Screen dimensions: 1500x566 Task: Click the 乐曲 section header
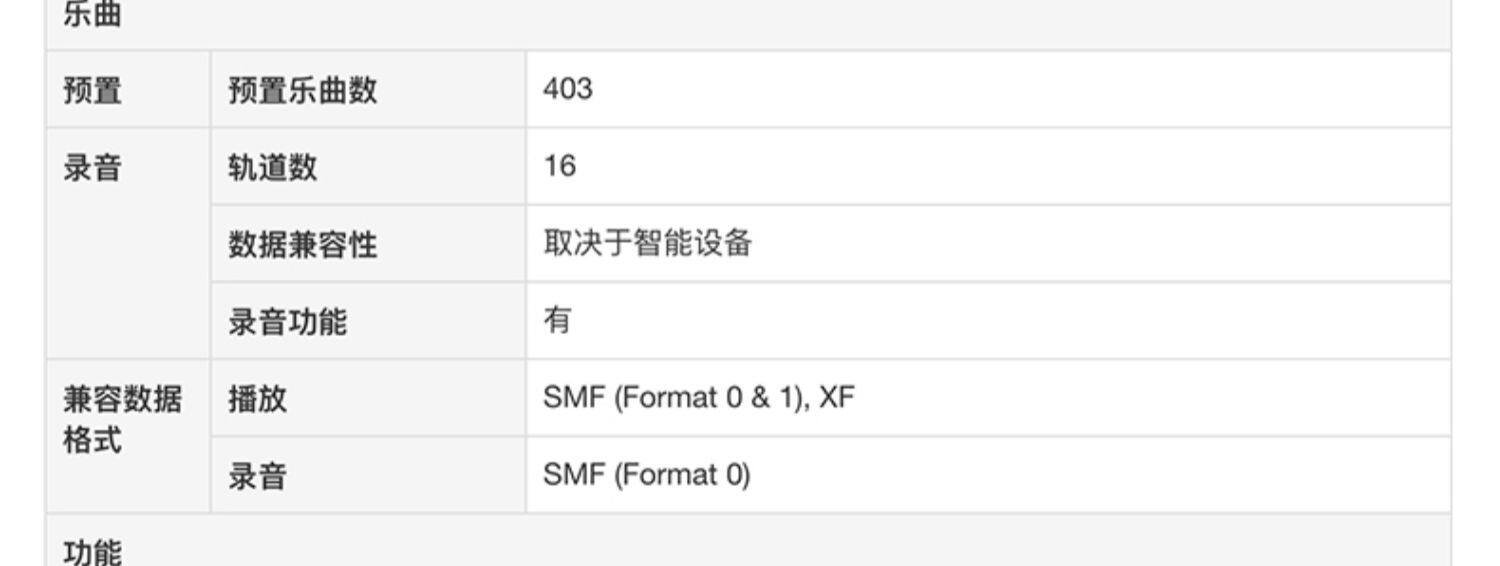coord(92,16)
